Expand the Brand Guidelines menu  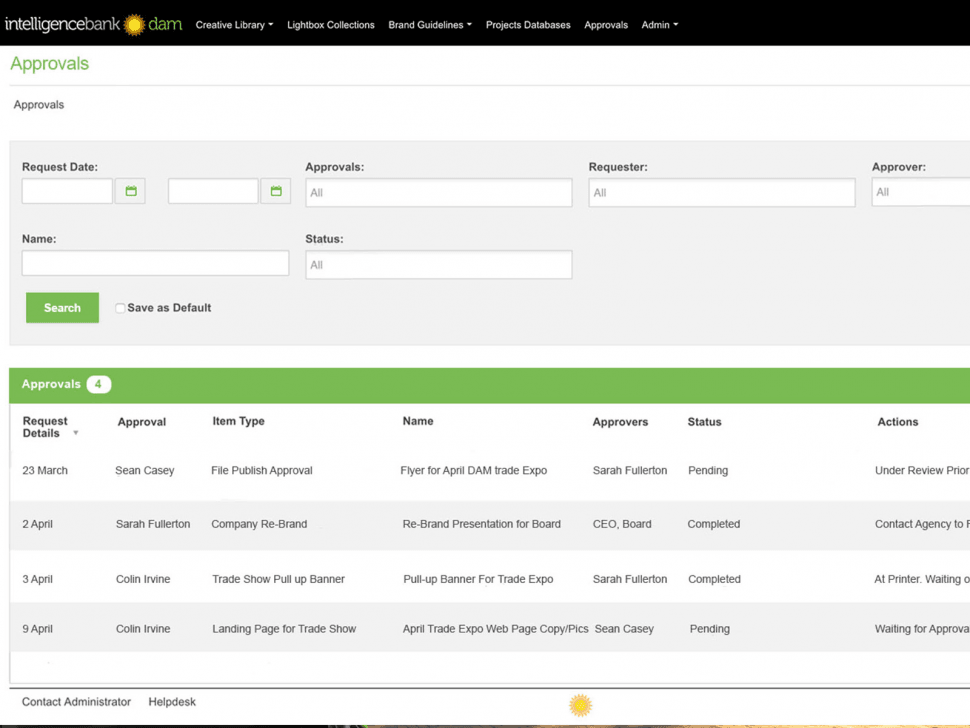[429, 25]
